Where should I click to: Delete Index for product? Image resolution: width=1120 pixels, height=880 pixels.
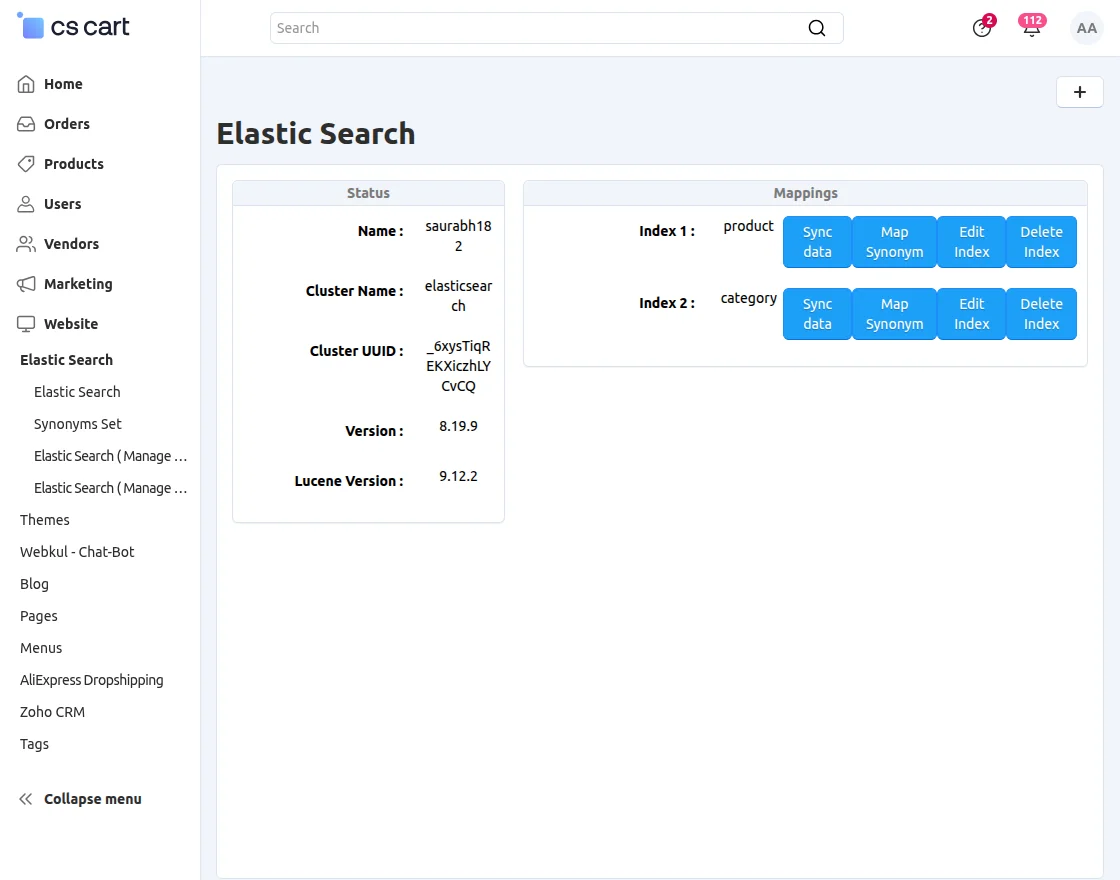click(1041, 242)
